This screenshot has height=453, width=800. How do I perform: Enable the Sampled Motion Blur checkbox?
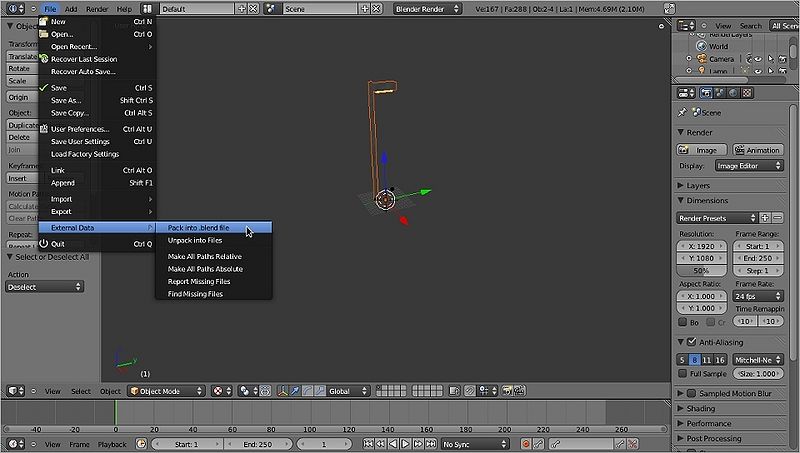click(692, 393)
